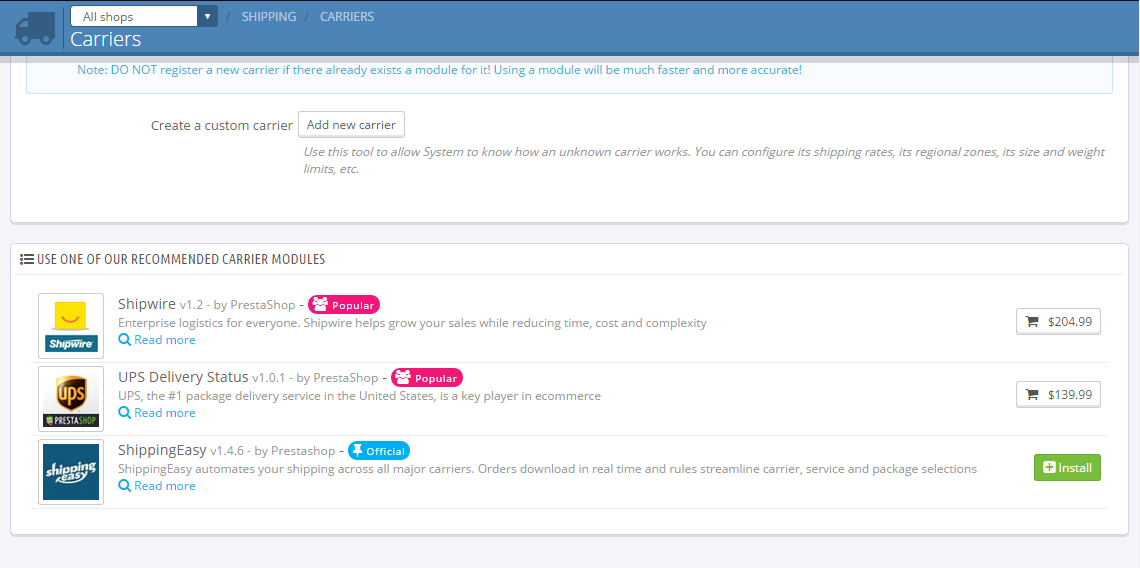
Task: Click the Shipwire description about enterprise logistics
Action: (x=412, y=323)
